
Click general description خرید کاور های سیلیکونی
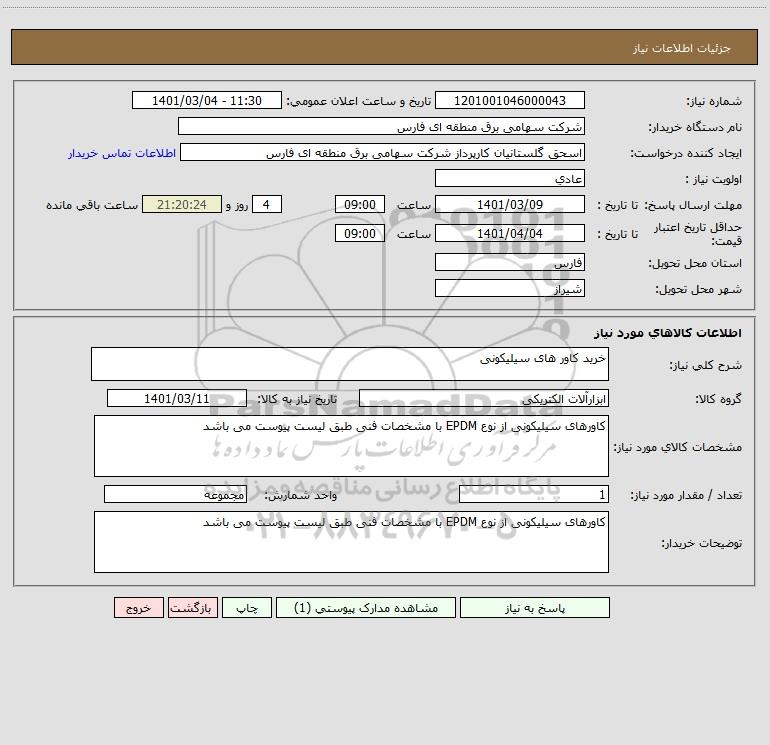click(x=350, y=364)
